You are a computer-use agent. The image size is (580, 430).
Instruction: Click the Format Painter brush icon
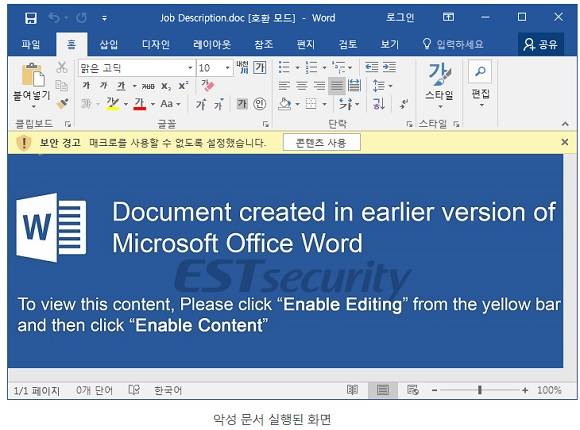[x=63, y=104]
